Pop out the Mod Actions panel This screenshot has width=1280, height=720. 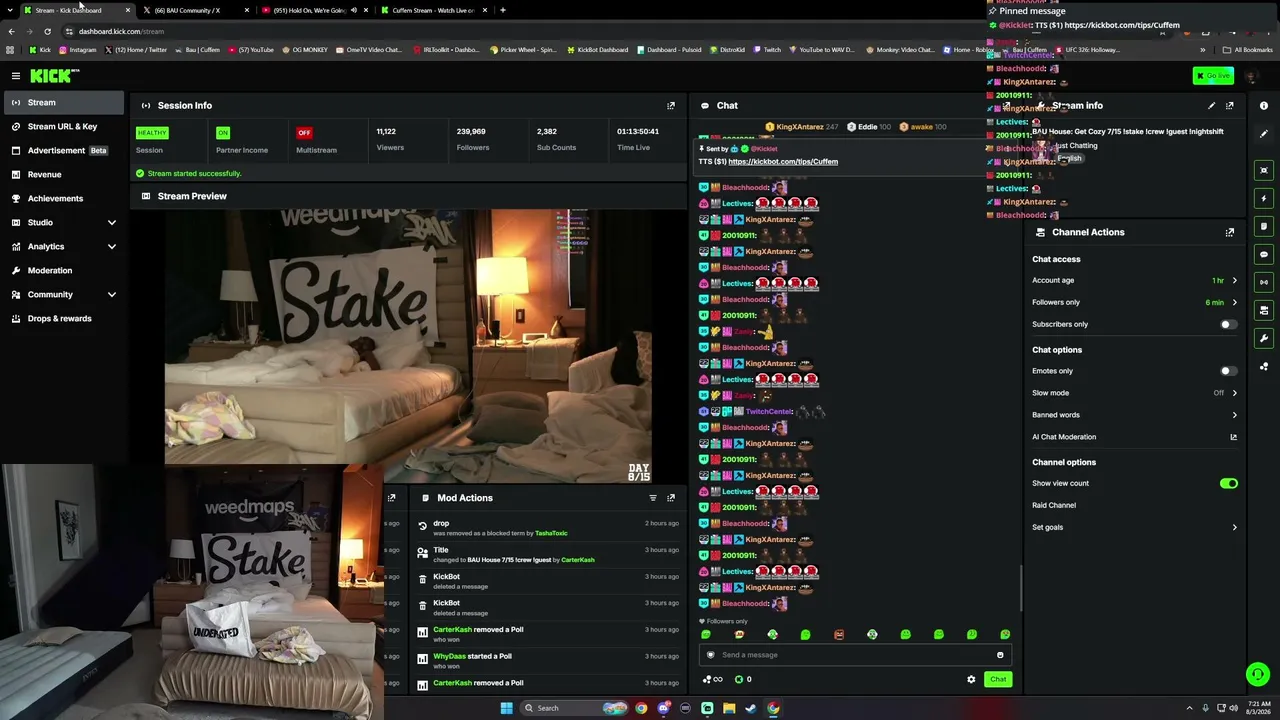pyautogui.click(x=671, y=498)
